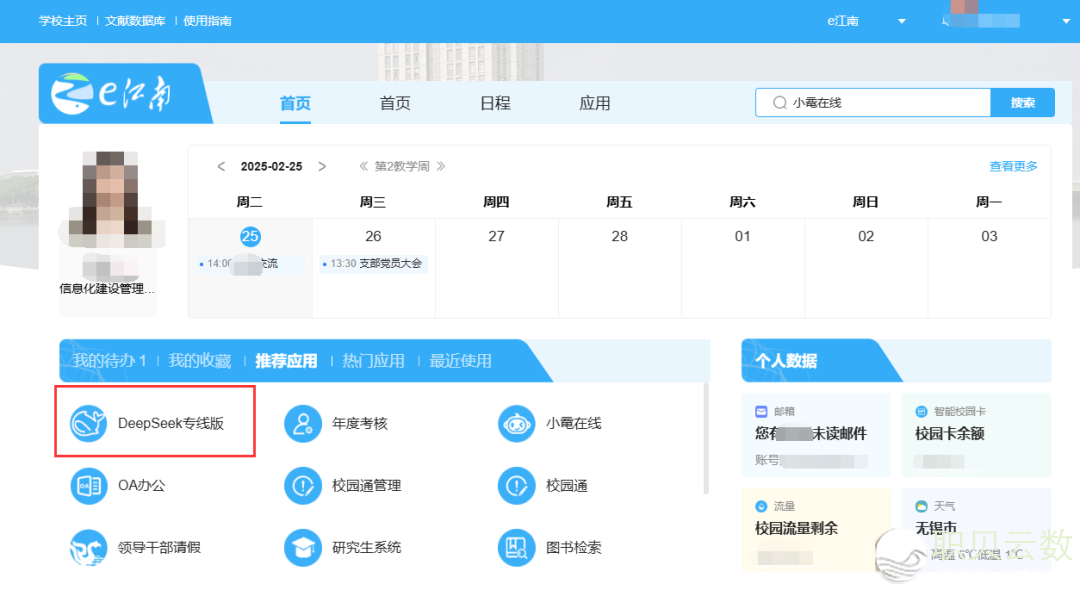Viewport: 1080px width, 590px height.
Task: Select date 28 in calendar
Action: coord(620,237)
